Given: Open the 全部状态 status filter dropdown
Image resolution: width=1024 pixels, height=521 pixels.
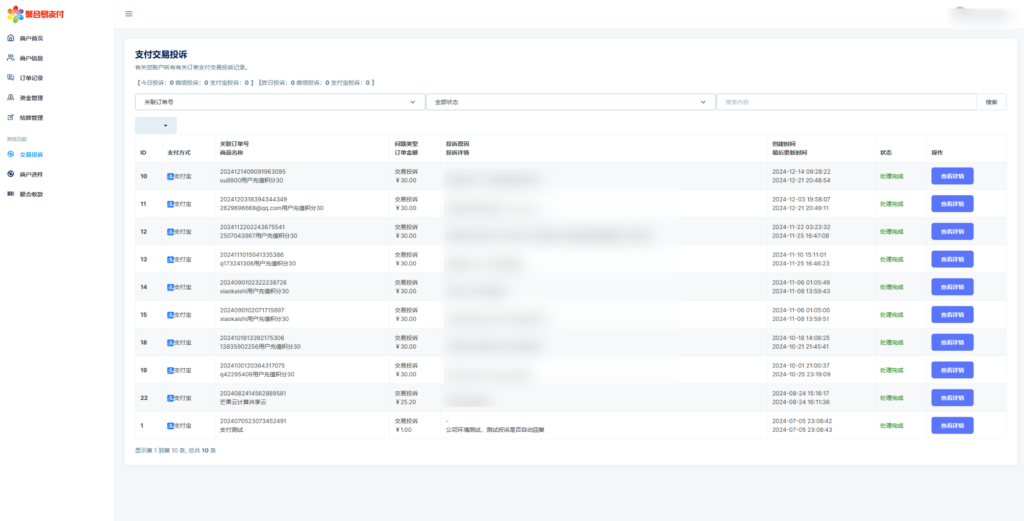Looking at the screenshot, I should [569, 102].
